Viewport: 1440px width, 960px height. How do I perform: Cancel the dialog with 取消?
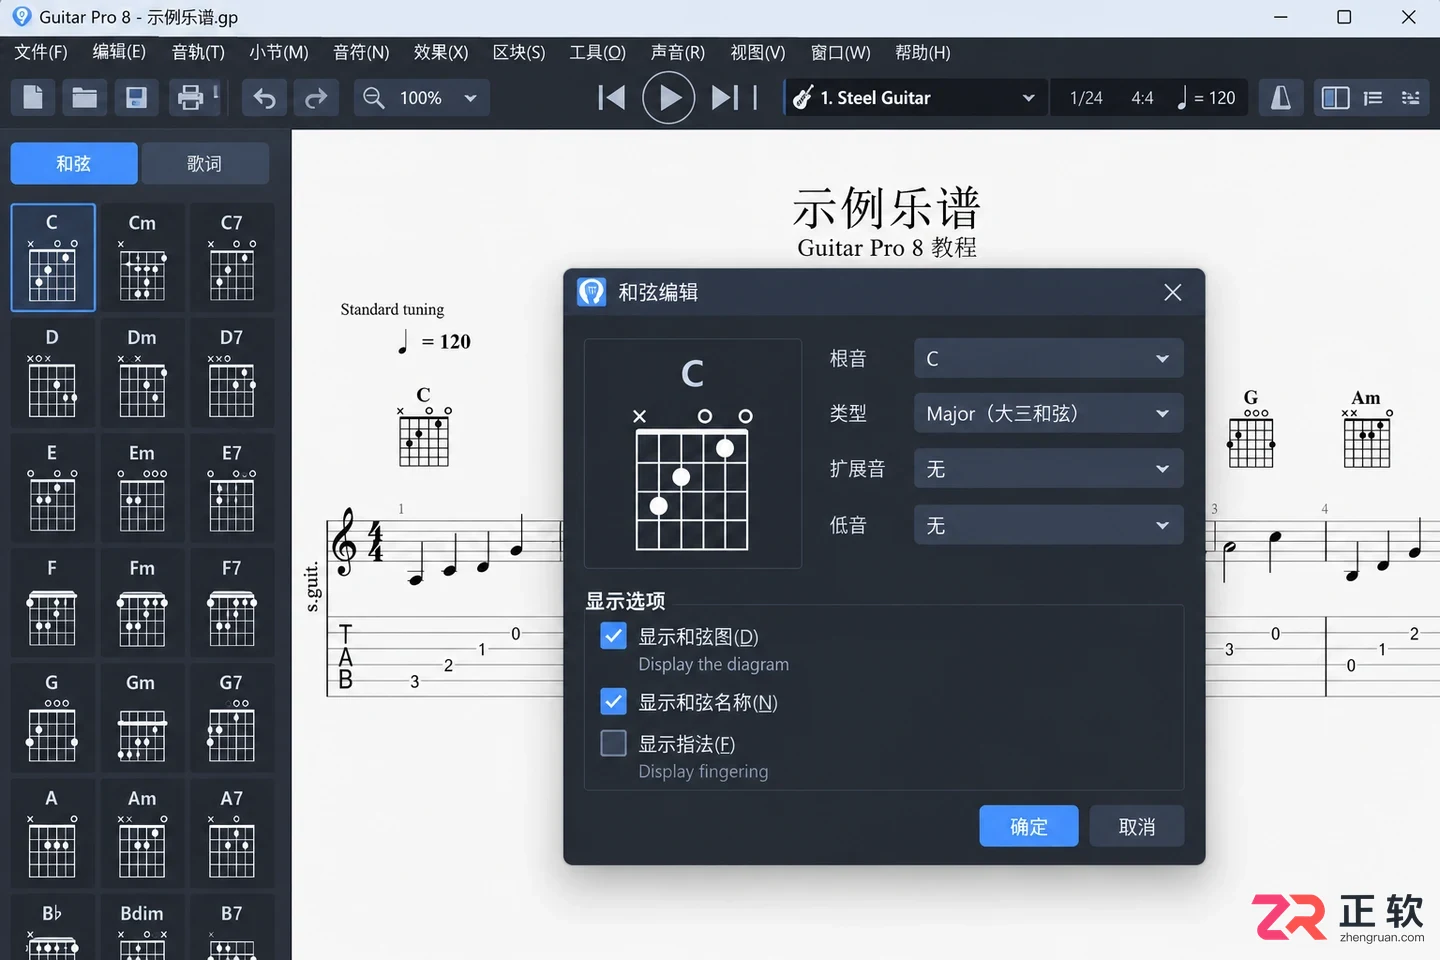click(x=1137, y=826)
